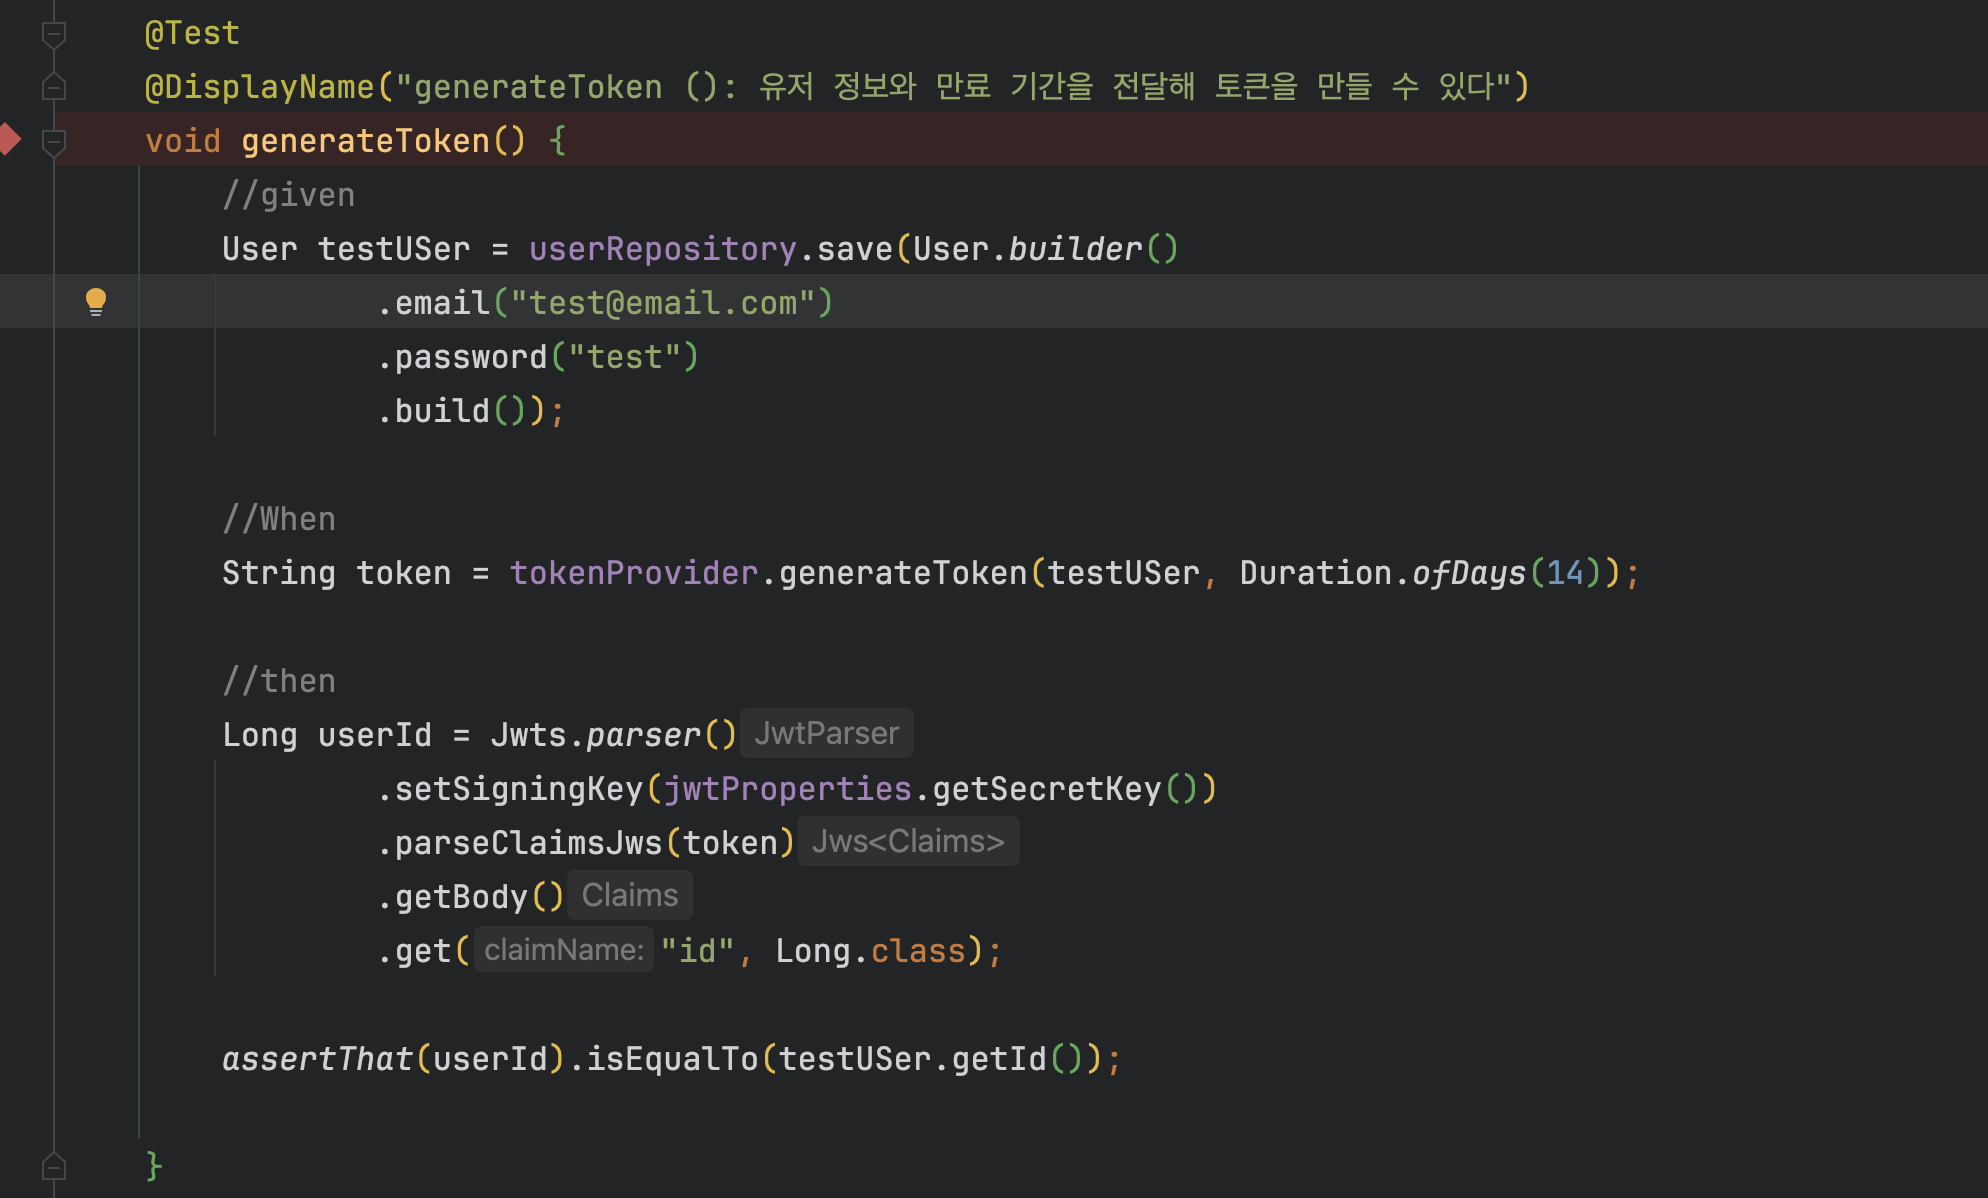
Task: Click the //given comment line
Action: point(289,195)
